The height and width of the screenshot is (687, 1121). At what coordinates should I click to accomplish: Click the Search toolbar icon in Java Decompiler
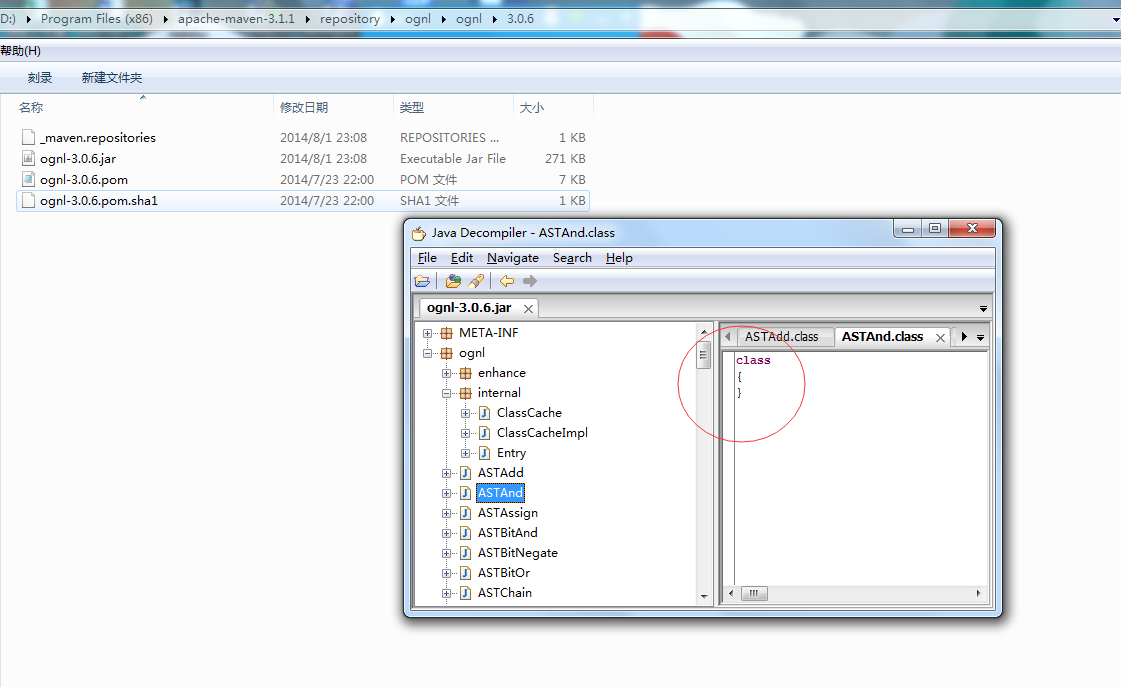[476, 281]
